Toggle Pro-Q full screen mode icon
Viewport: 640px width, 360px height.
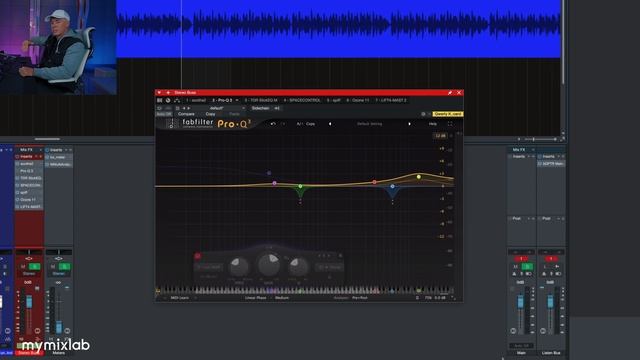450,124
